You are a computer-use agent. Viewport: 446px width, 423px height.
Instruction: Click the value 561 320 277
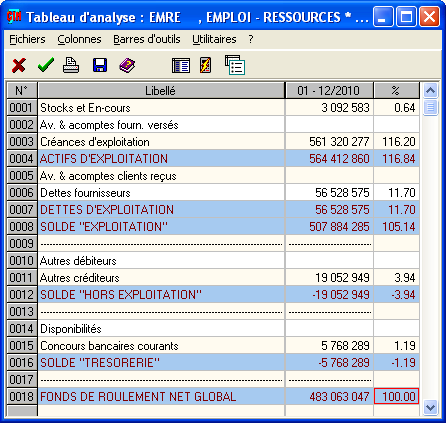click(339, 142)
